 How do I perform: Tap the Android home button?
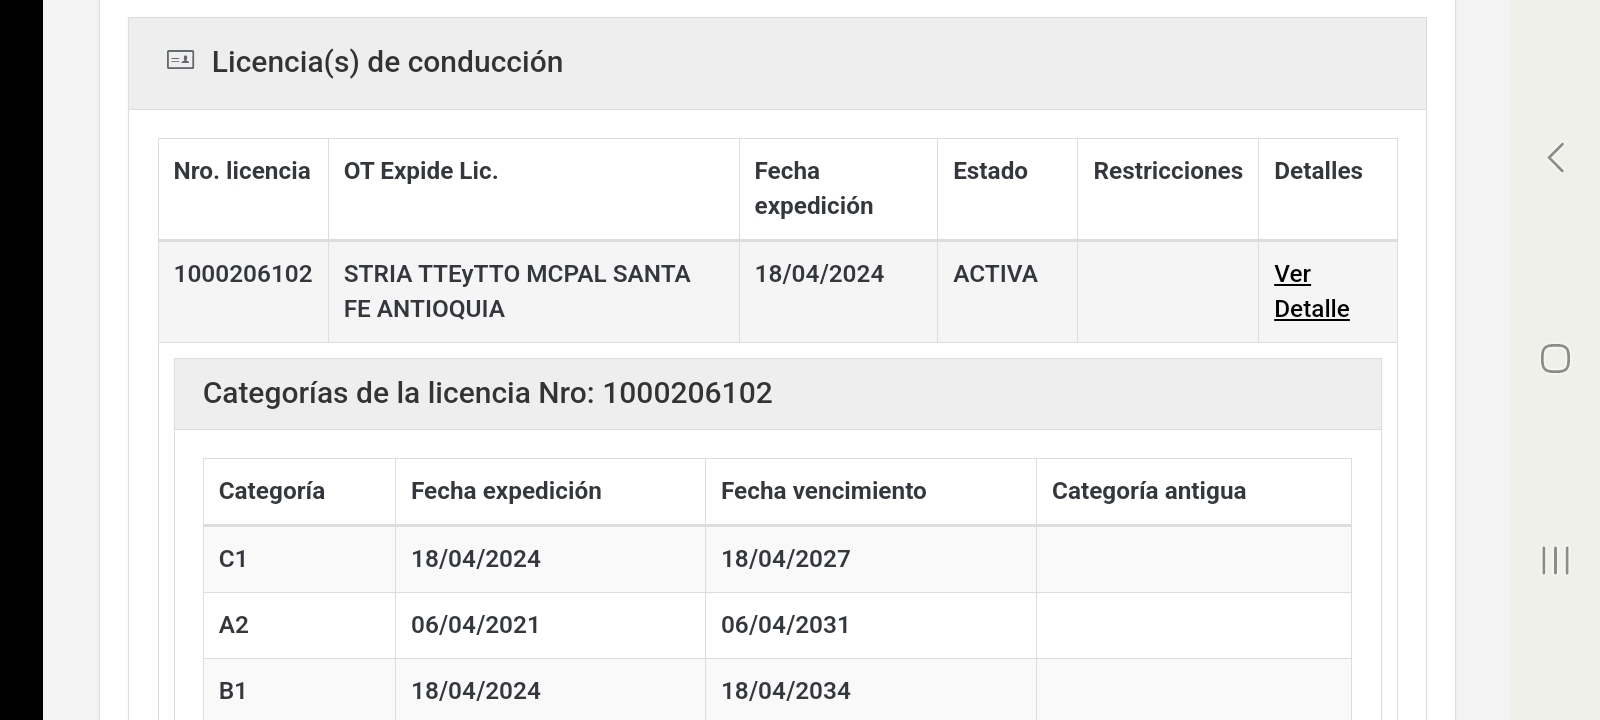pos(1555,358)
